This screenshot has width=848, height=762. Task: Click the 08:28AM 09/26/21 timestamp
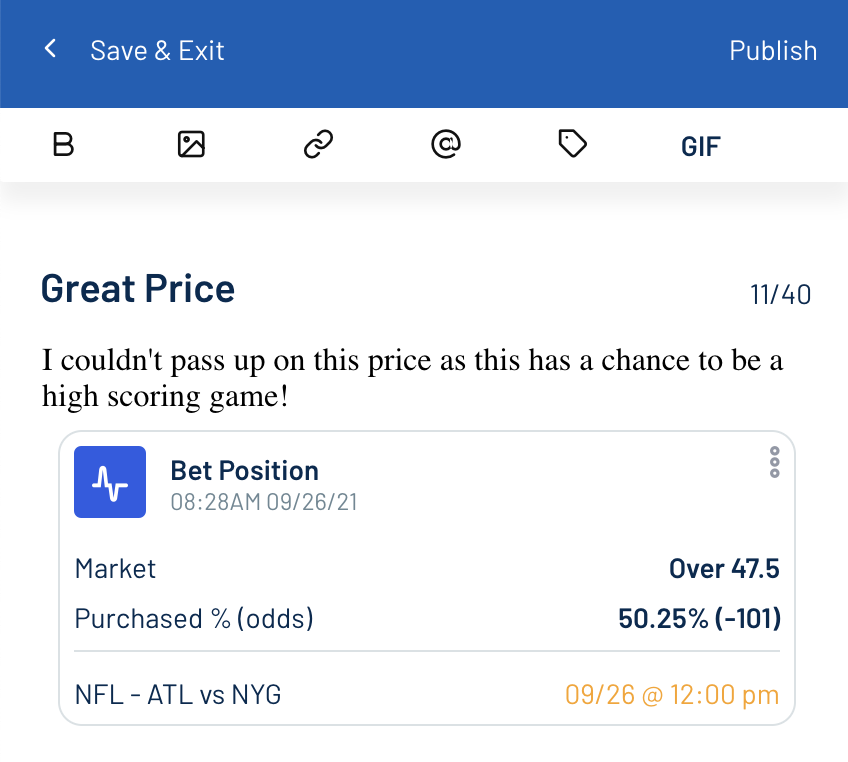tap(264, 502)
